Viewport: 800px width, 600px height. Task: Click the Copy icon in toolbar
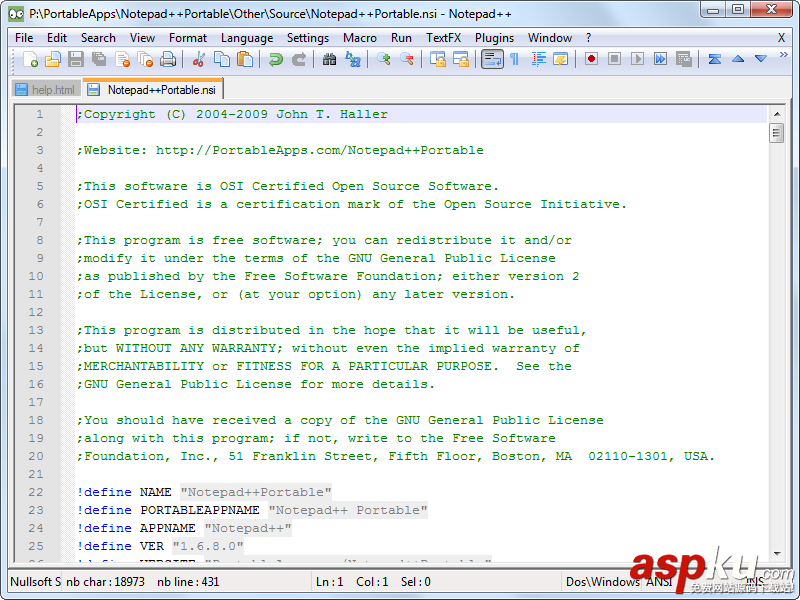[x=221, y=59]
